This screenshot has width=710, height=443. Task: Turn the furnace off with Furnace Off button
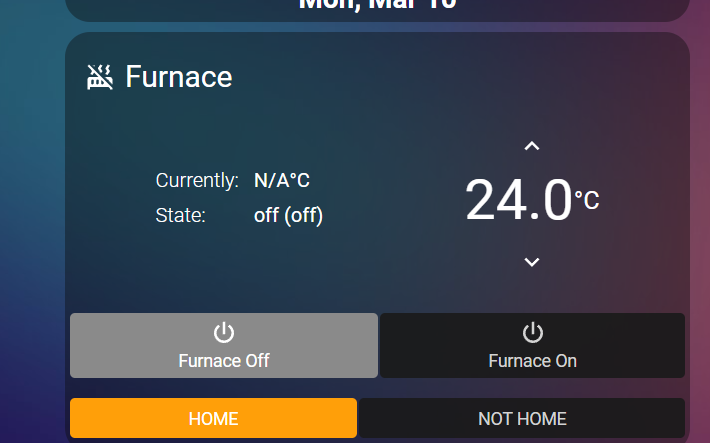[x=224, y=346]
